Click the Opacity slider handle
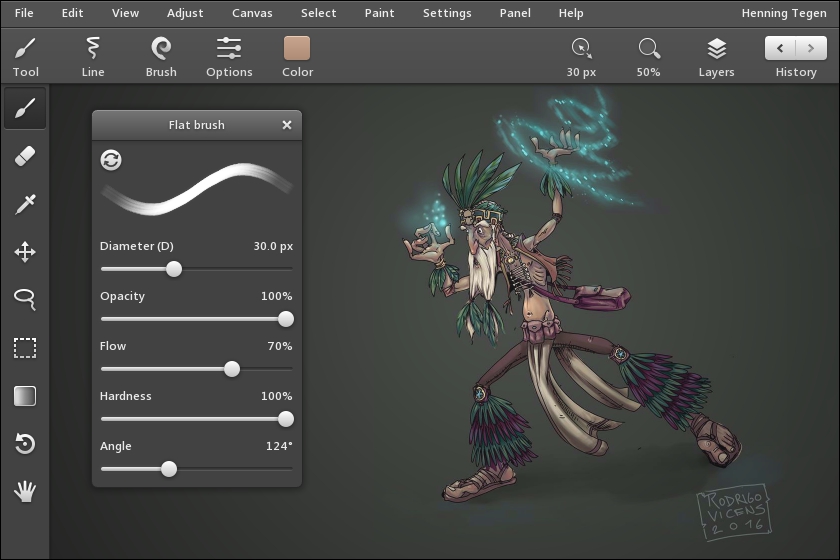This screenshot has width=840, height=560. (286, 319)
